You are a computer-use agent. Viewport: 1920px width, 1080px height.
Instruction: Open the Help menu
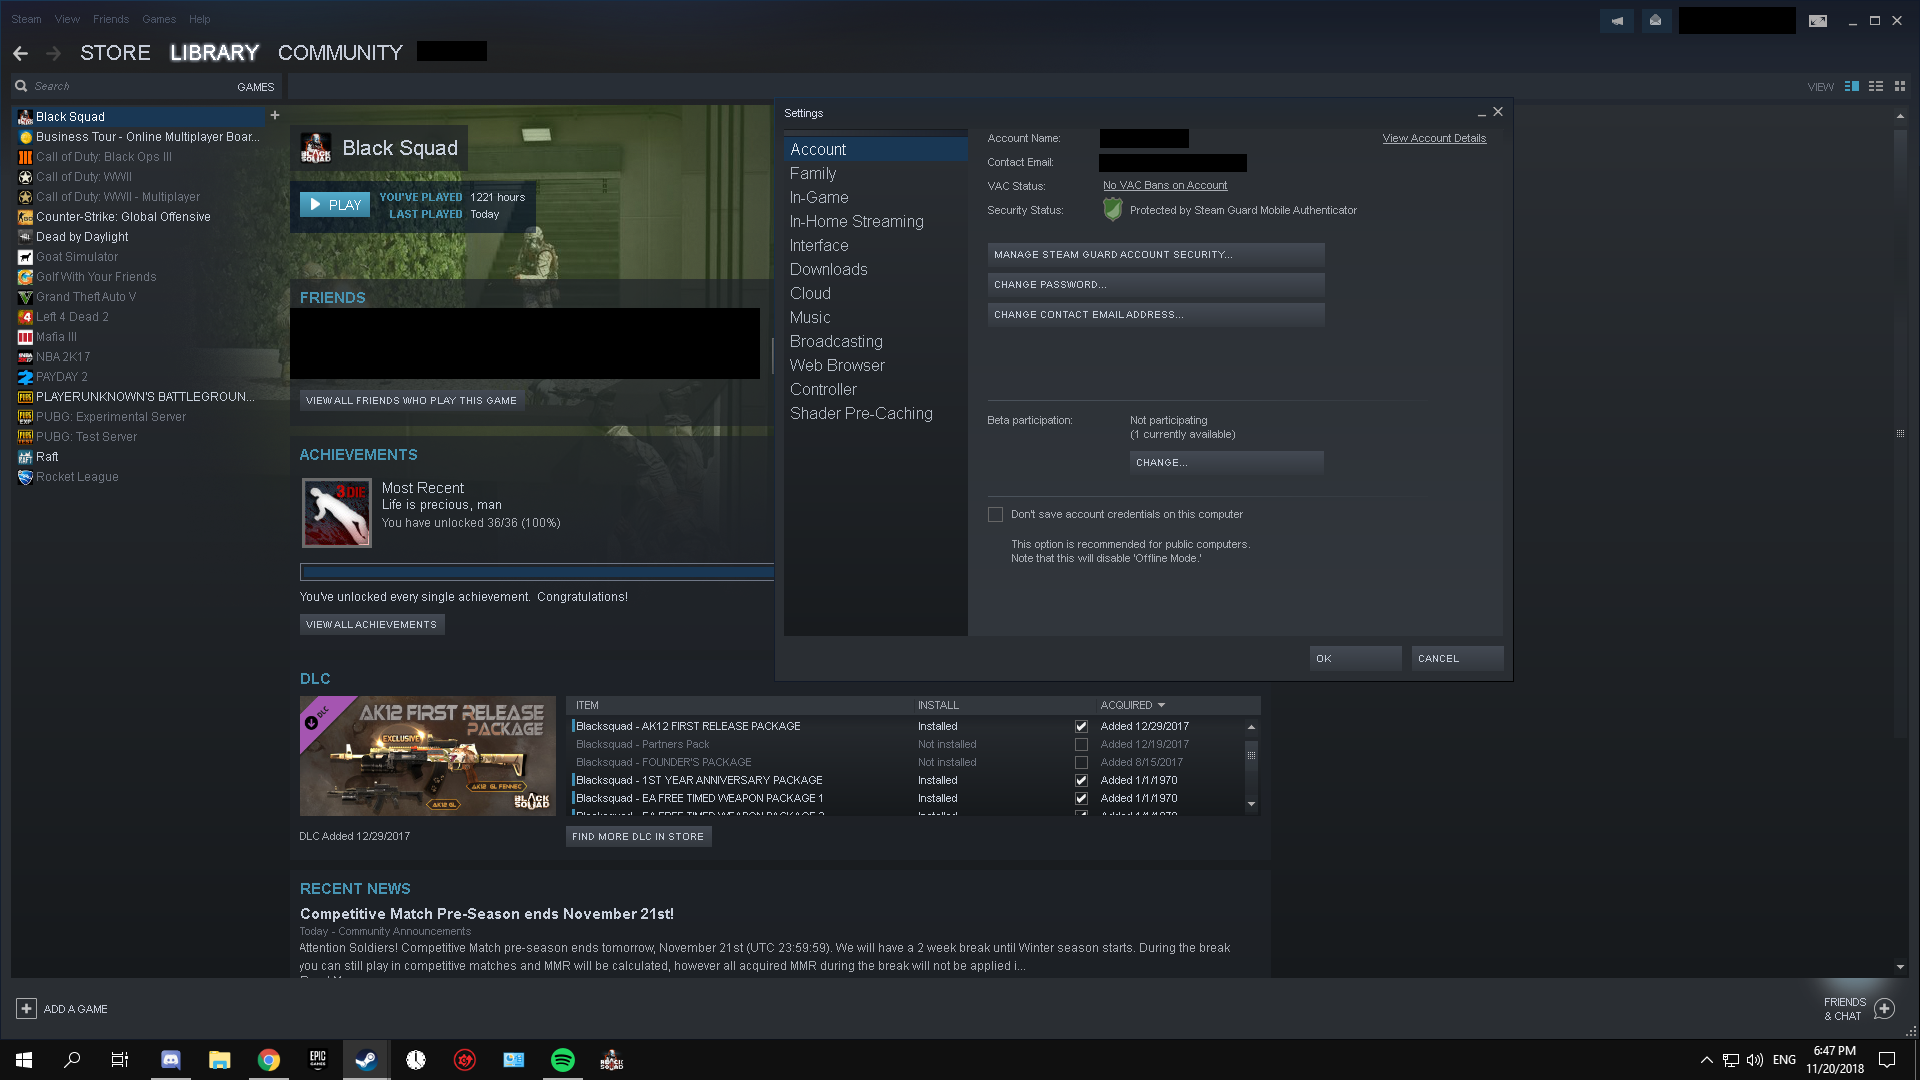click(x=200, y=19)
